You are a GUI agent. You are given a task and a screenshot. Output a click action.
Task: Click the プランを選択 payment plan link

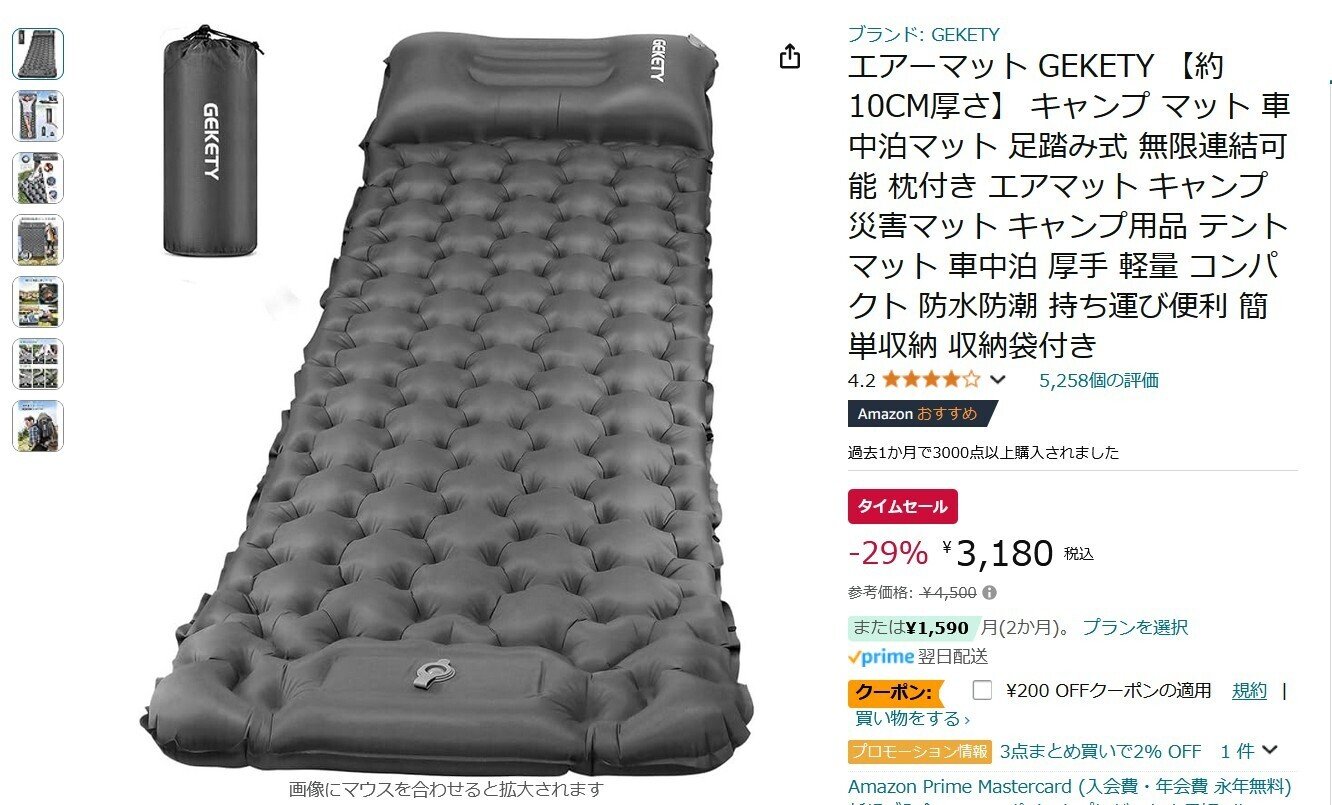click(1135, 627)
